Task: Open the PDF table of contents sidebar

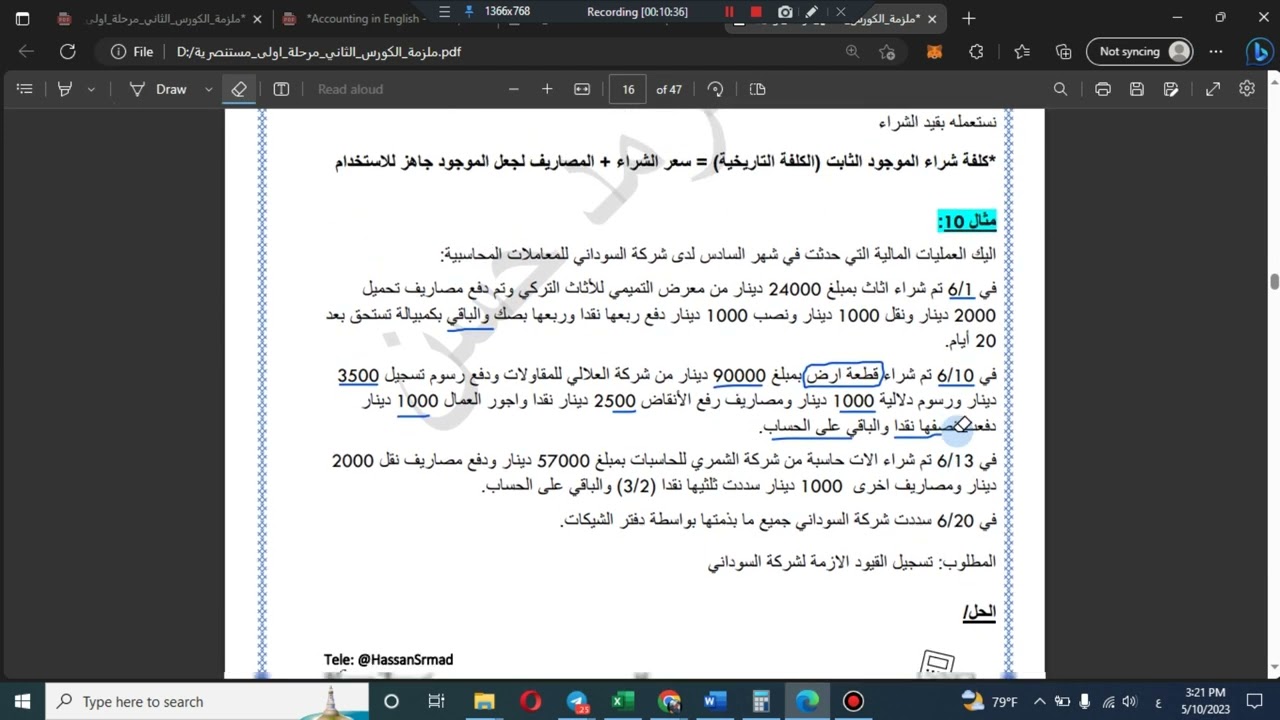Action: [25, 89]
